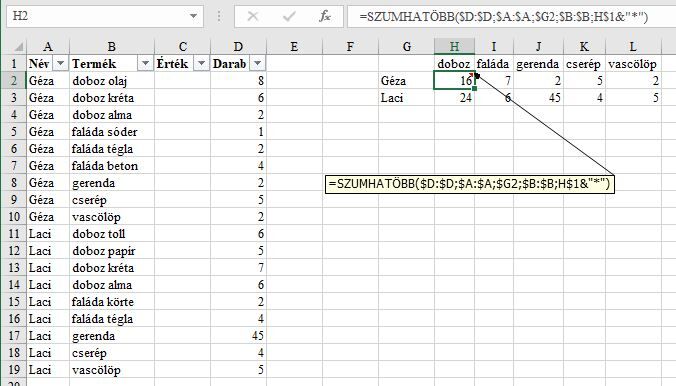Click the 'vascölöp' header cell in L1
676x386 pixels.
(x=633, y=64)
